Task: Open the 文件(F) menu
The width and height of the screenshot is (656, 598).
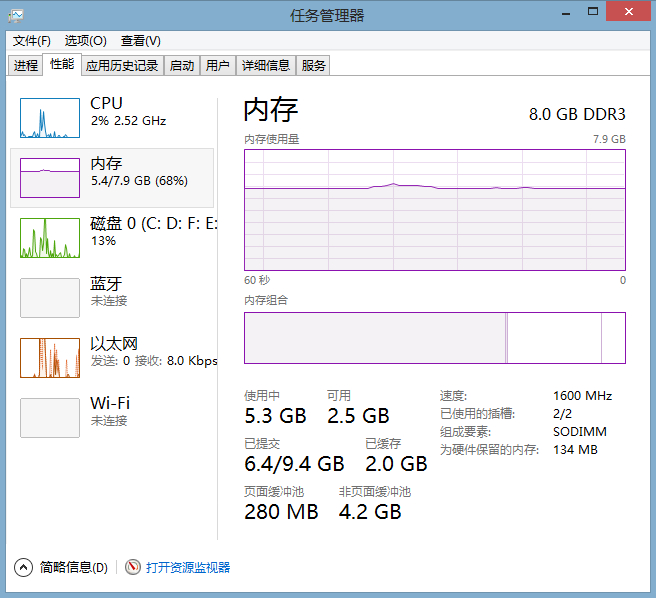Action: (31, 41)
